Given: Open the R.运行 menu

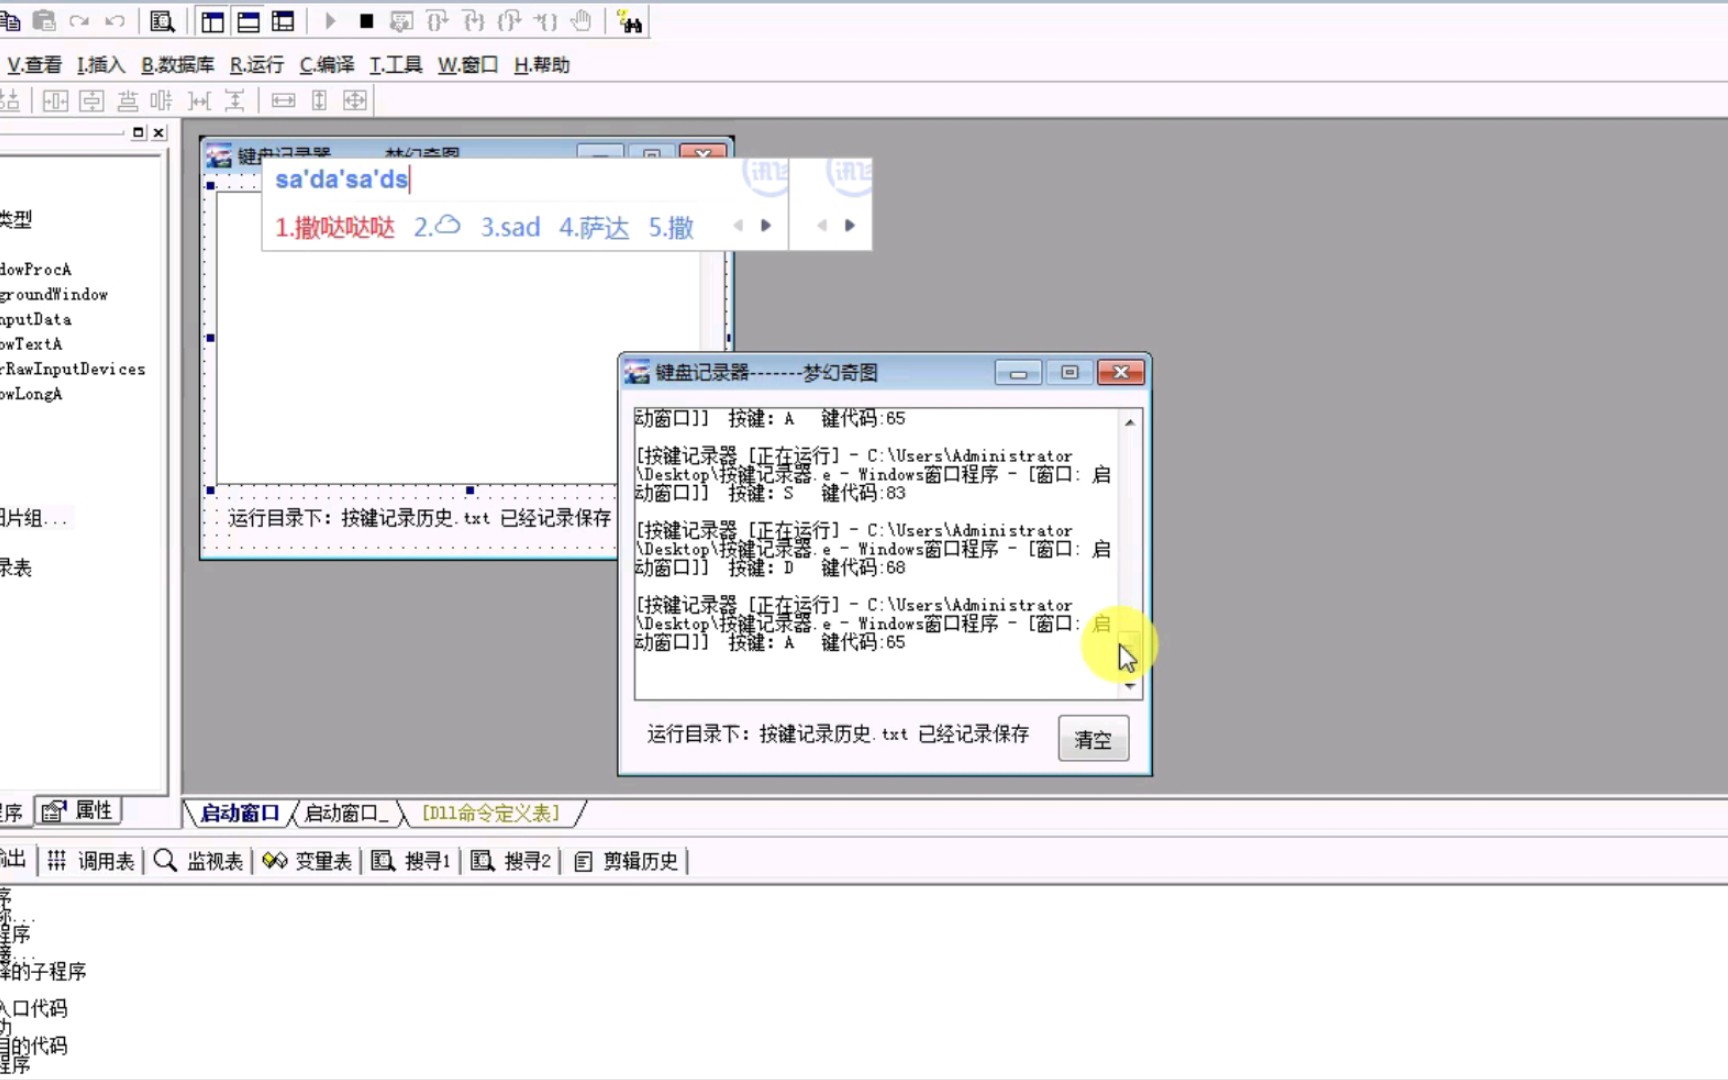Looking at the screenshot, I should click(257, 65).
